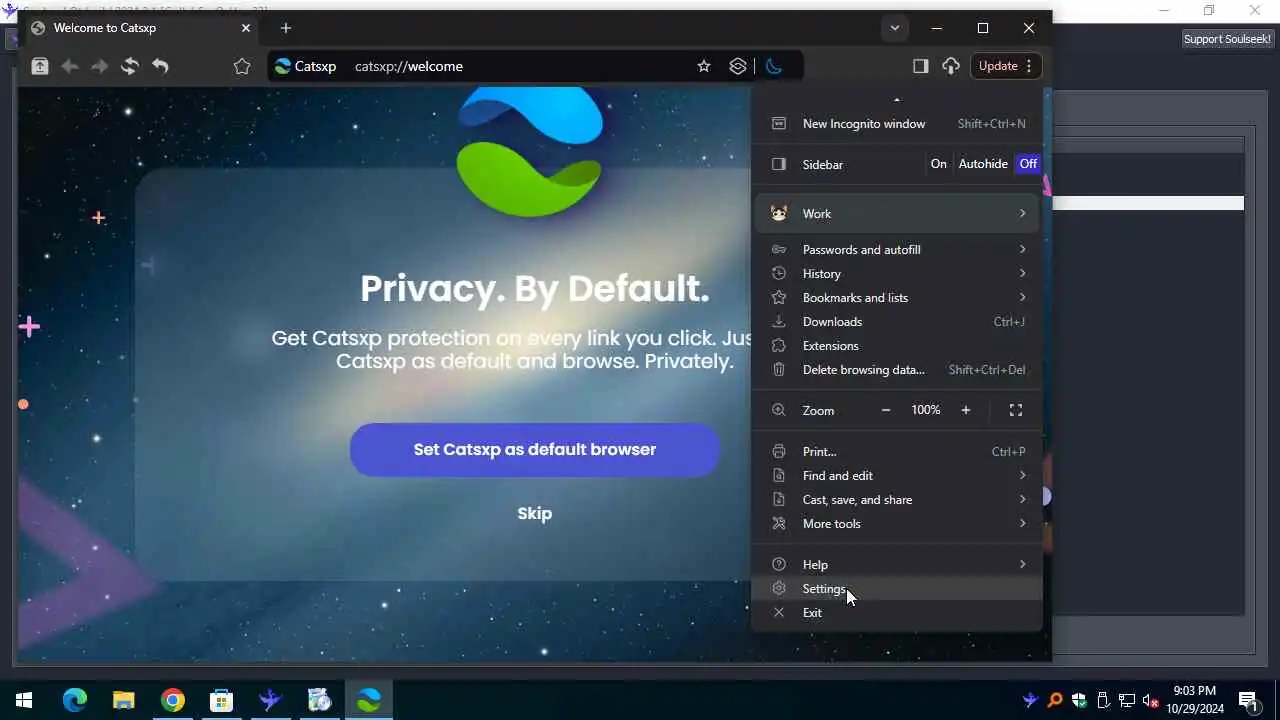Viewport: 1280px width, 720px height.
Task: Click Support Soulseek! in background window
Action: 1228,39
